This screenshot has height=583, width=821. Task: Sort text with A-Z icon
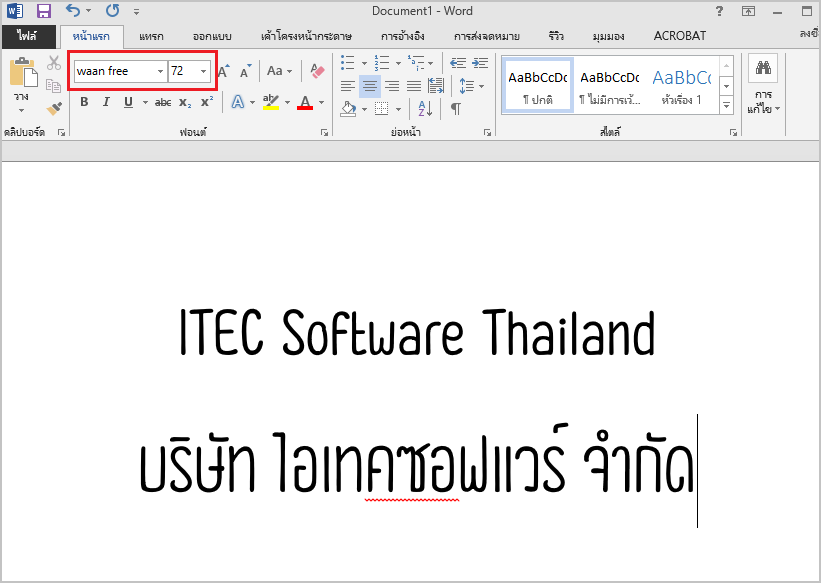pos(425,109)
